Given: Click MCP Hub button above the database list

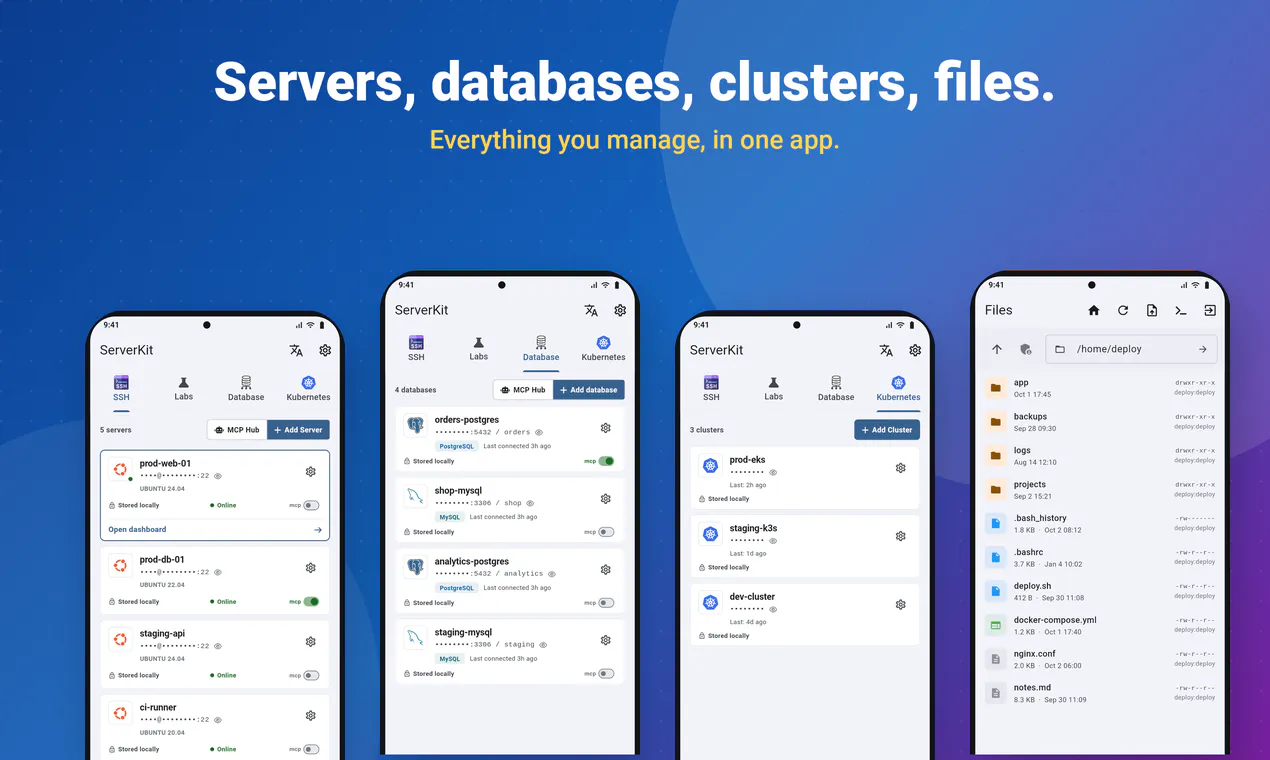Looking at the screenshot, I should (x=523, y=390).
